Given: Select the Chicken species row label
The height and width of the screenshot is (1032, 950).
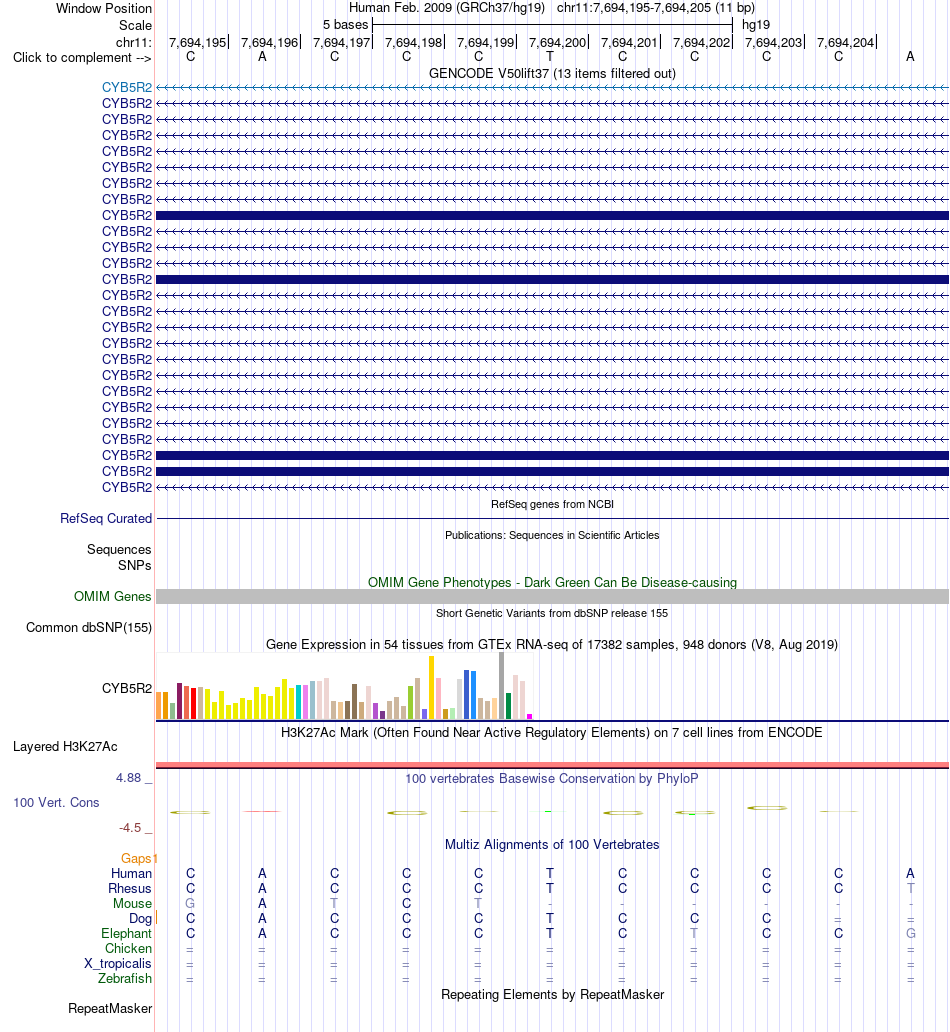Looking at the screenshot, I should 128,948.
